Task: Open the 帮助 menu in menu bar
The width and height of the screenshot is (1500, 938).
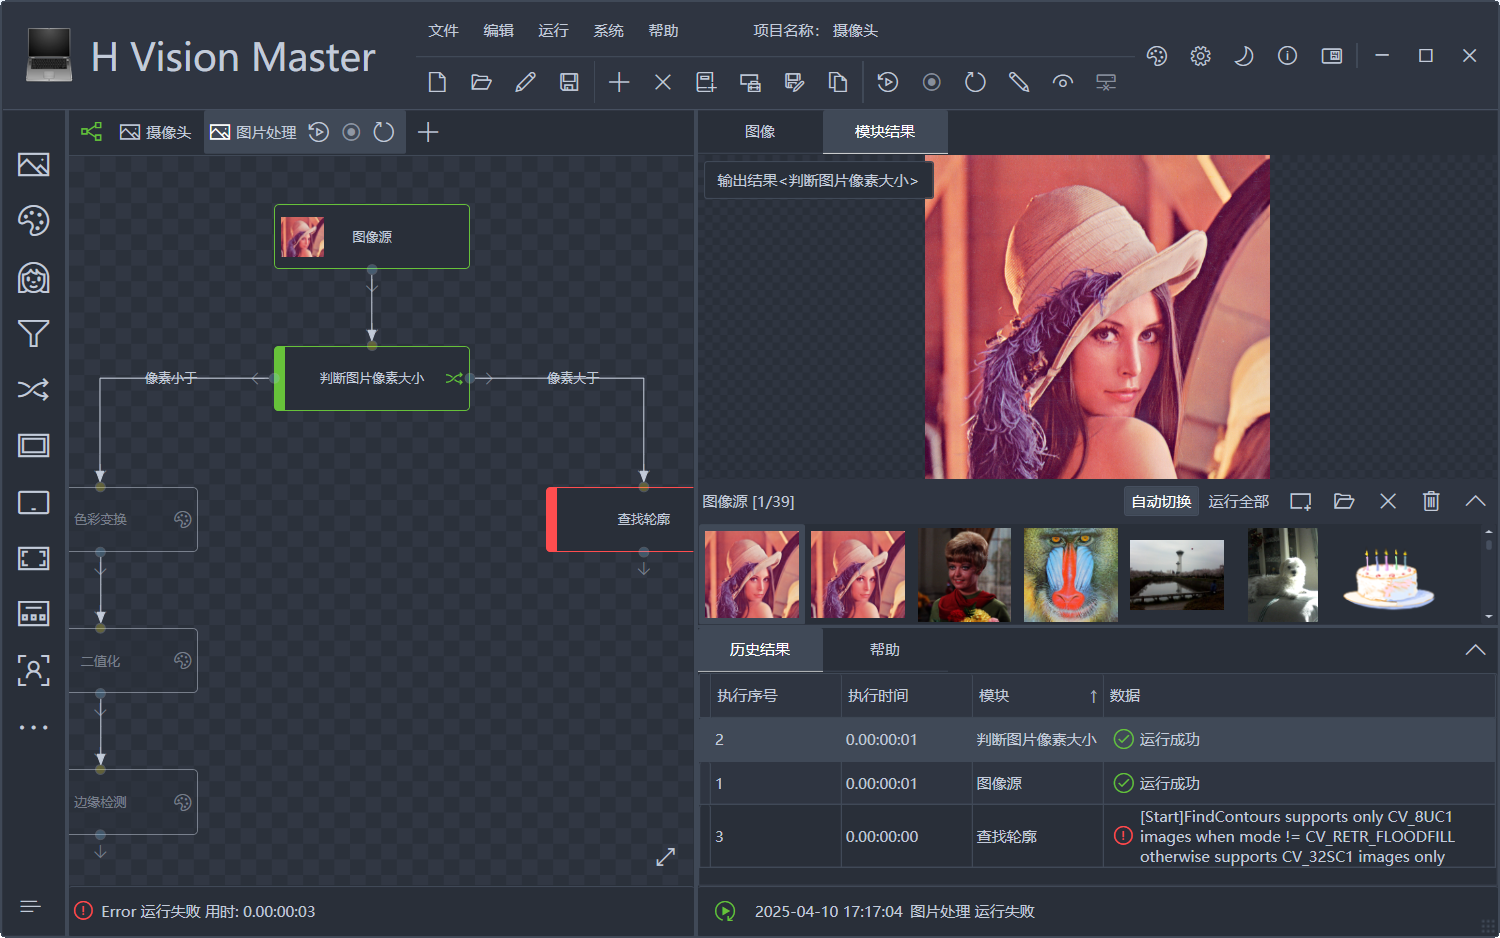Action: click(663, 30)
